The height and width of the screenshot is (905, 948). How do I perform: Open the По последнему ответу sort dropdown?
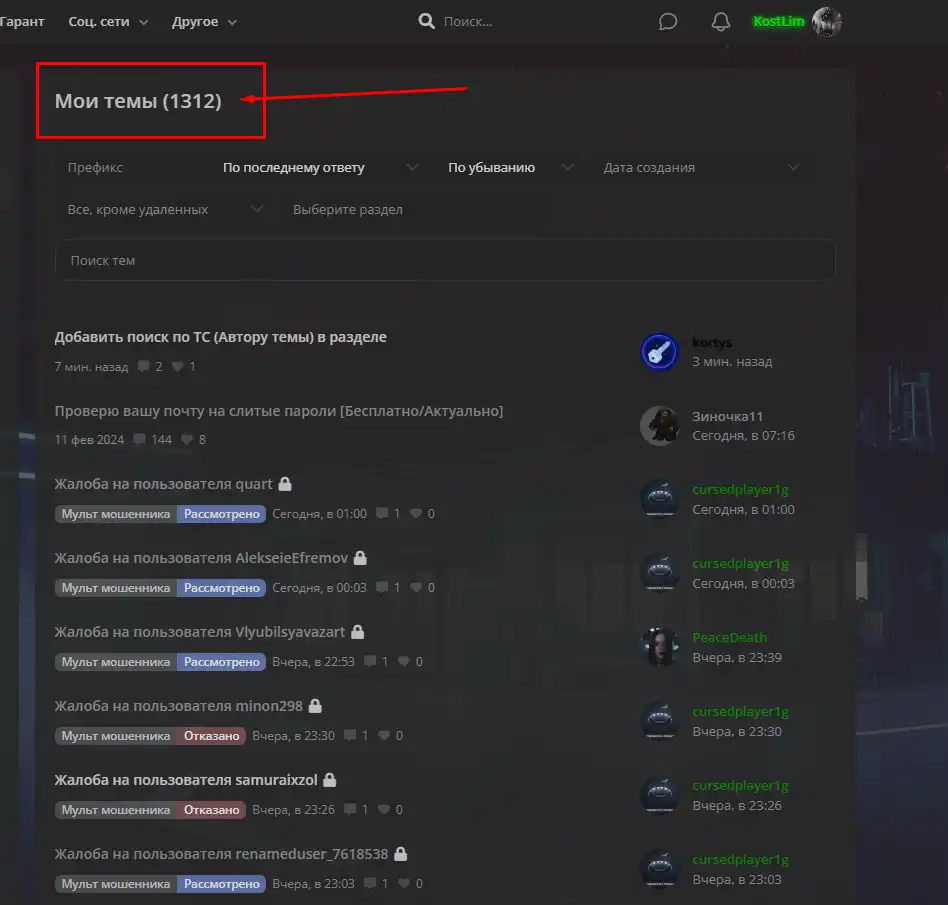point(320,167)
